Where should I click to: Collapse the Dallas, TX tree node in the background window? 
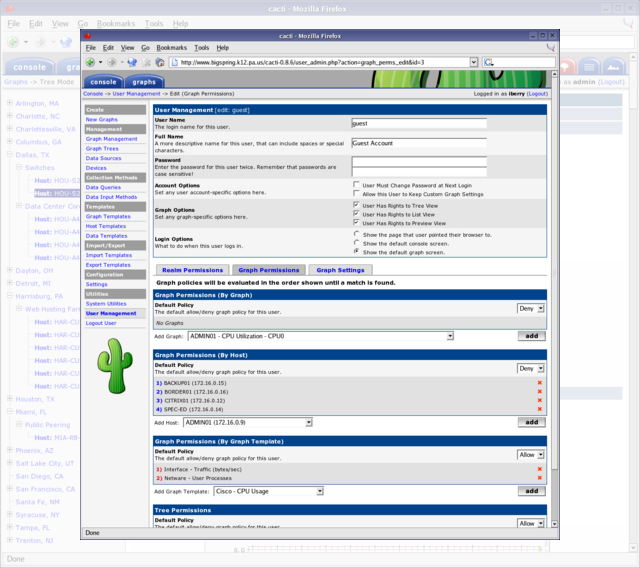click(x=10, y=154)
